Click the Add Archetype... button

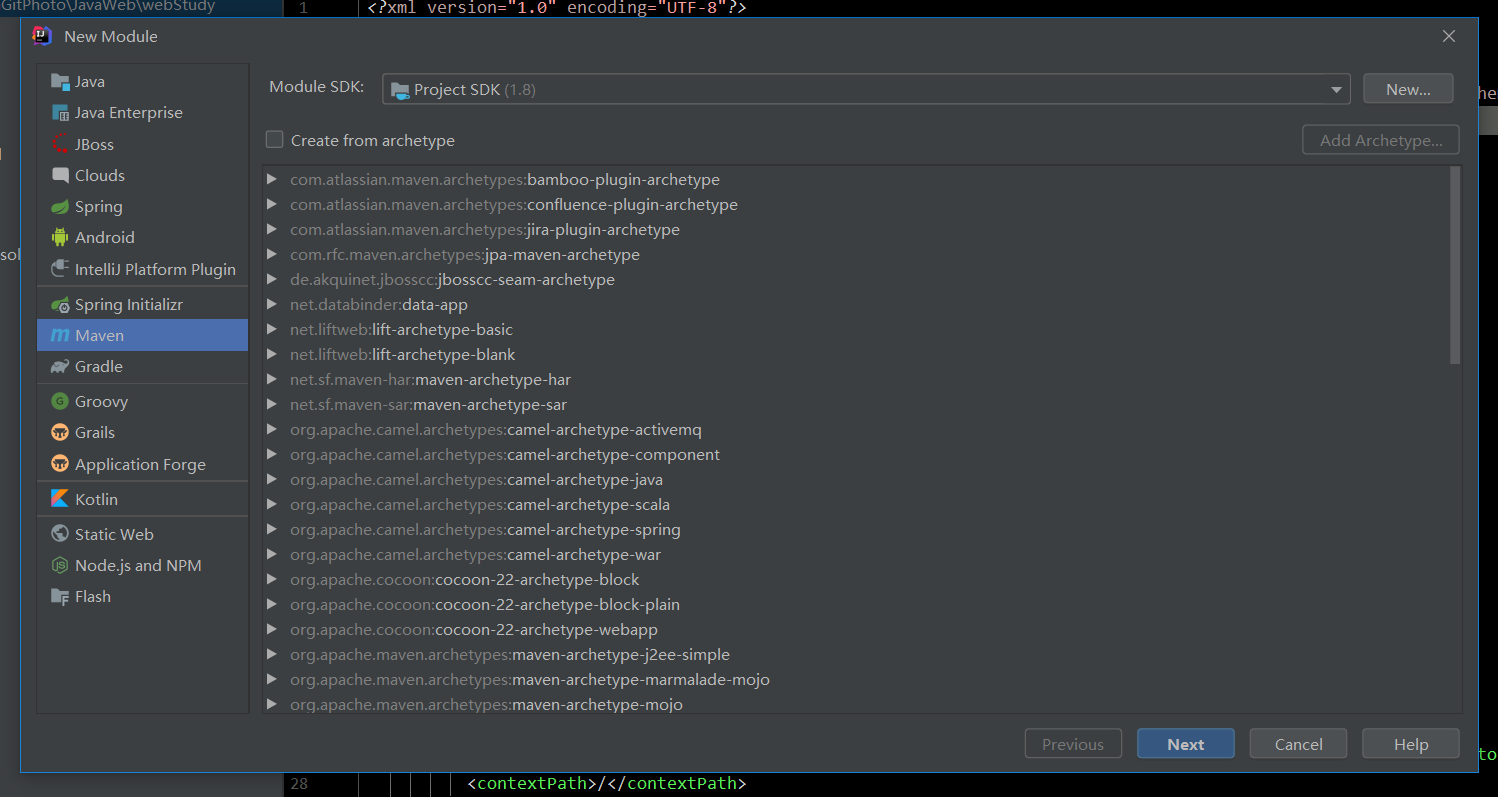pyautogui.click(x=1381, y=140)
